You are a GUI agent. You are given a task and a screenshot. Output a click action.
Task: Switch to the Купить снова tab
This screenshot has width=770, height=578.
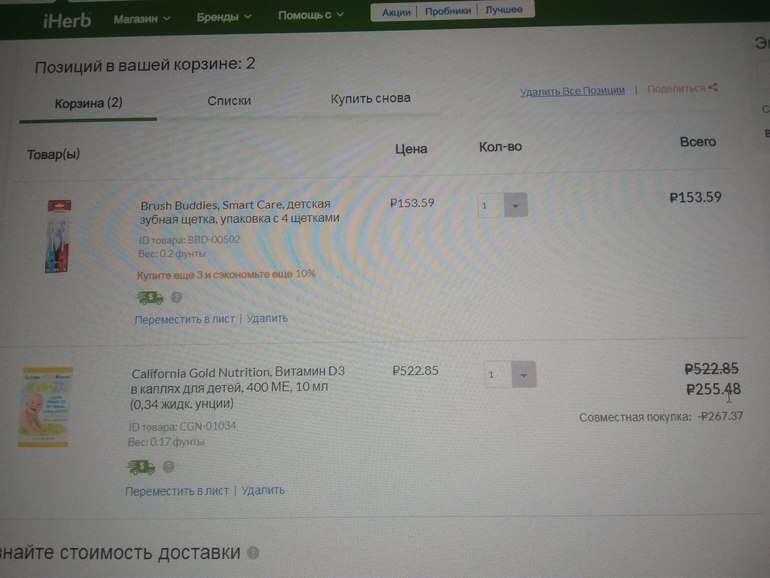[370, 98]
